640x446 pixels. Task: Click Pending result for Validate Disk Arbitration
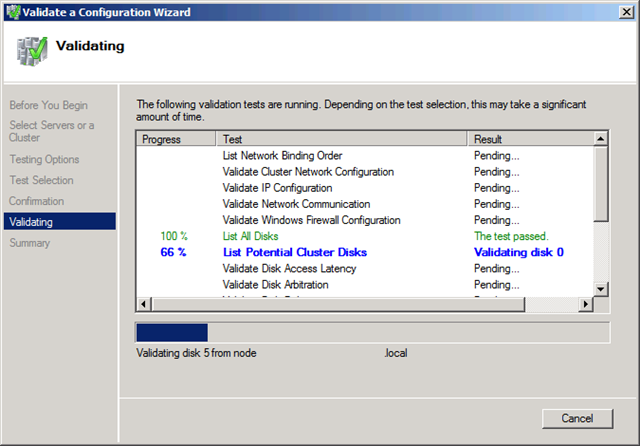click(x=497, y=284)
